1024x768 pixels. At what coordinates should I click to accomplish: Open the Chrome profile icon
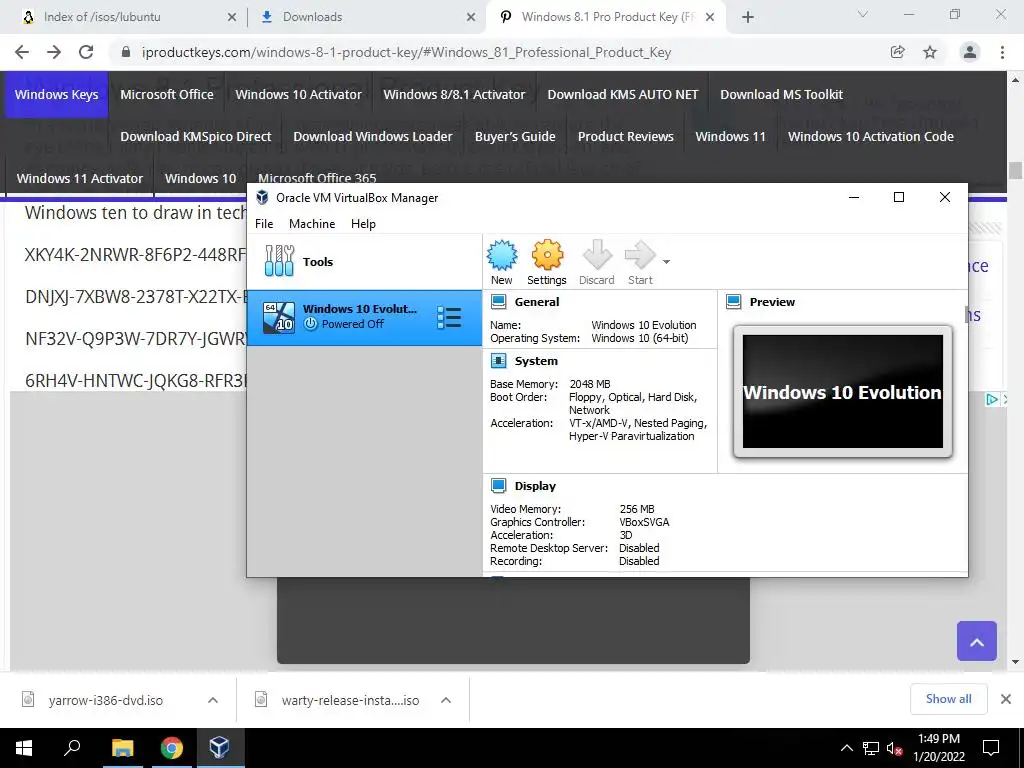(970, 52)
